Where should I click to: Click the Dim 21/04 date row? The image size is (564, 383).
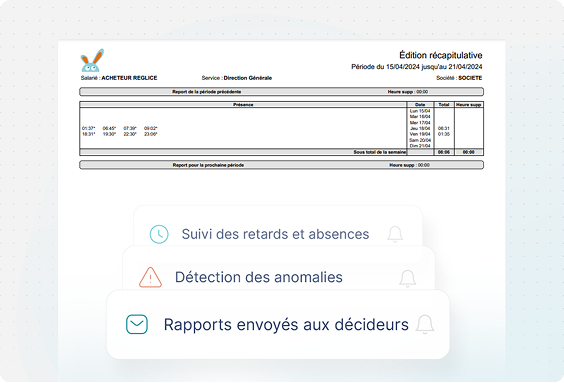click(x=420, y=146)
